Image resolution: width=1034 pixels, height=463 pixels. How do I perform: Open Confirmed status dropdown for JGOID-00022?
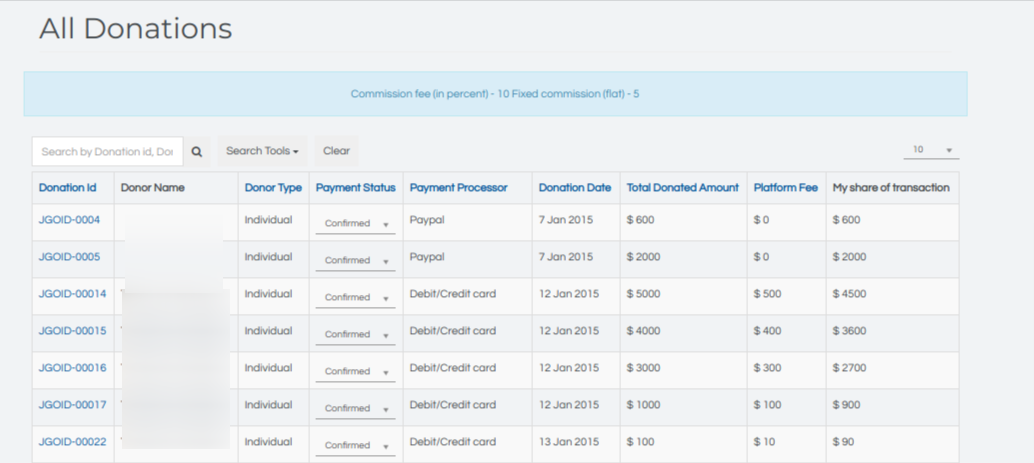(x=355, y=446)
